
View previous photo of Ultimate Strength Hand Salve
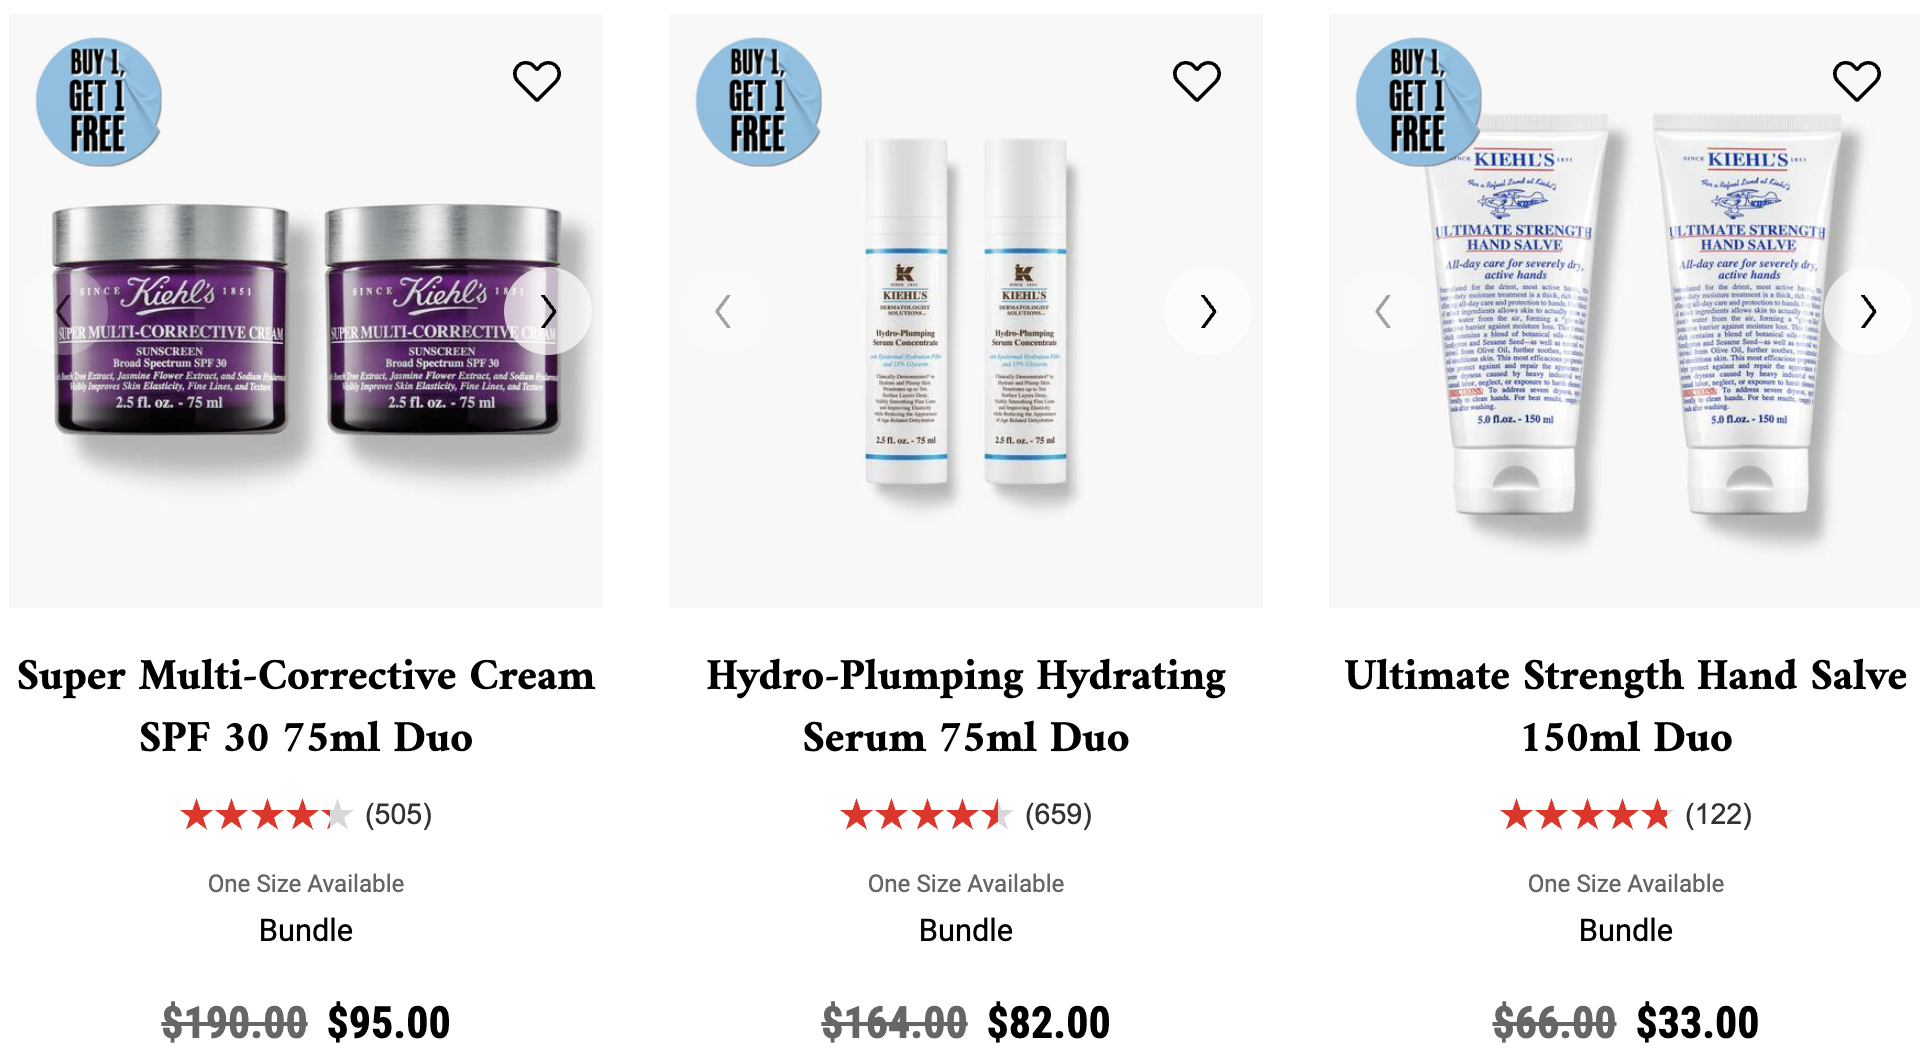(x=1384, y=311)
